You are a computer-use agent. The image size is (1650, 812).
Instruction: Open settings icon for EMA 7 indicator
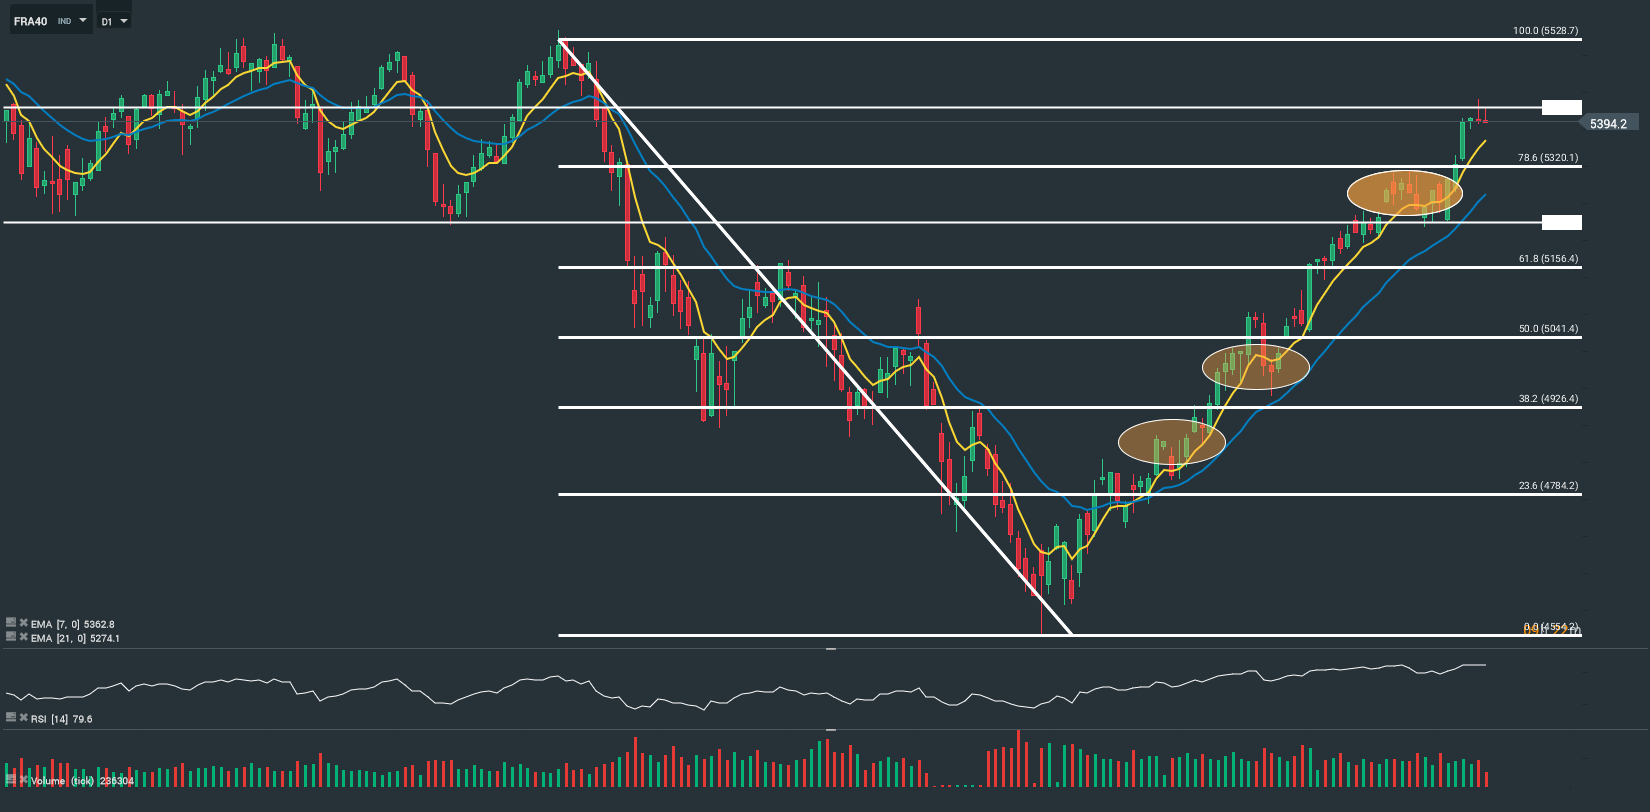point(11,623)
